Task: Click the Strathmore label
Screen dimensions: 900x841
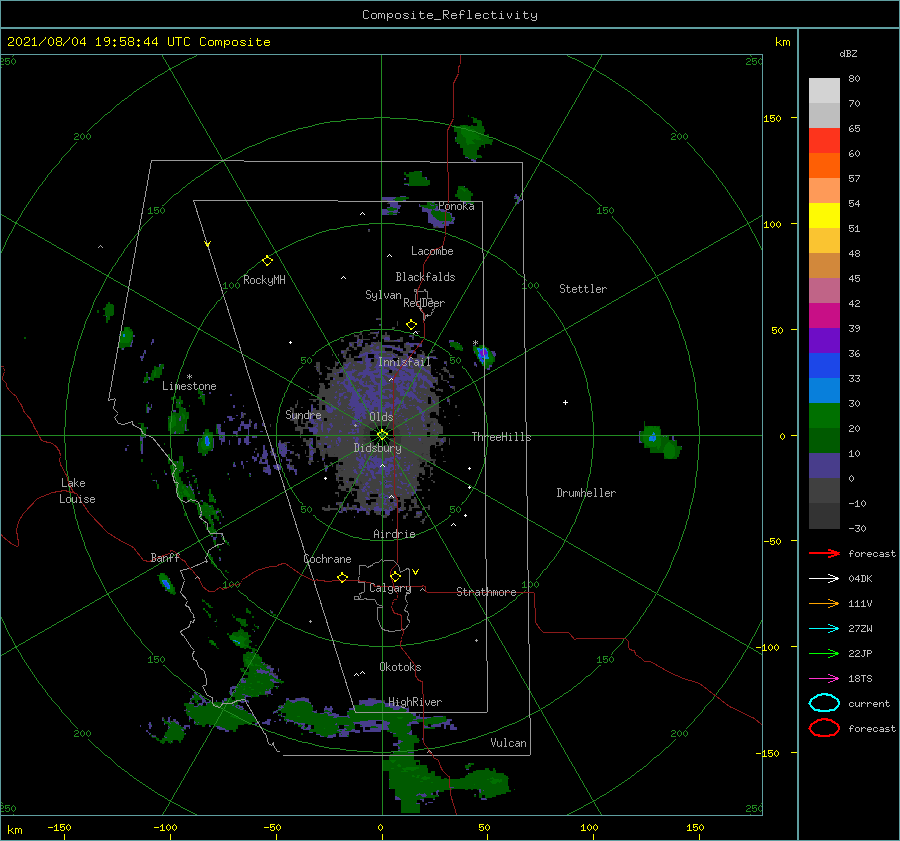Action: pyautogui.click(x=486, y=592)
